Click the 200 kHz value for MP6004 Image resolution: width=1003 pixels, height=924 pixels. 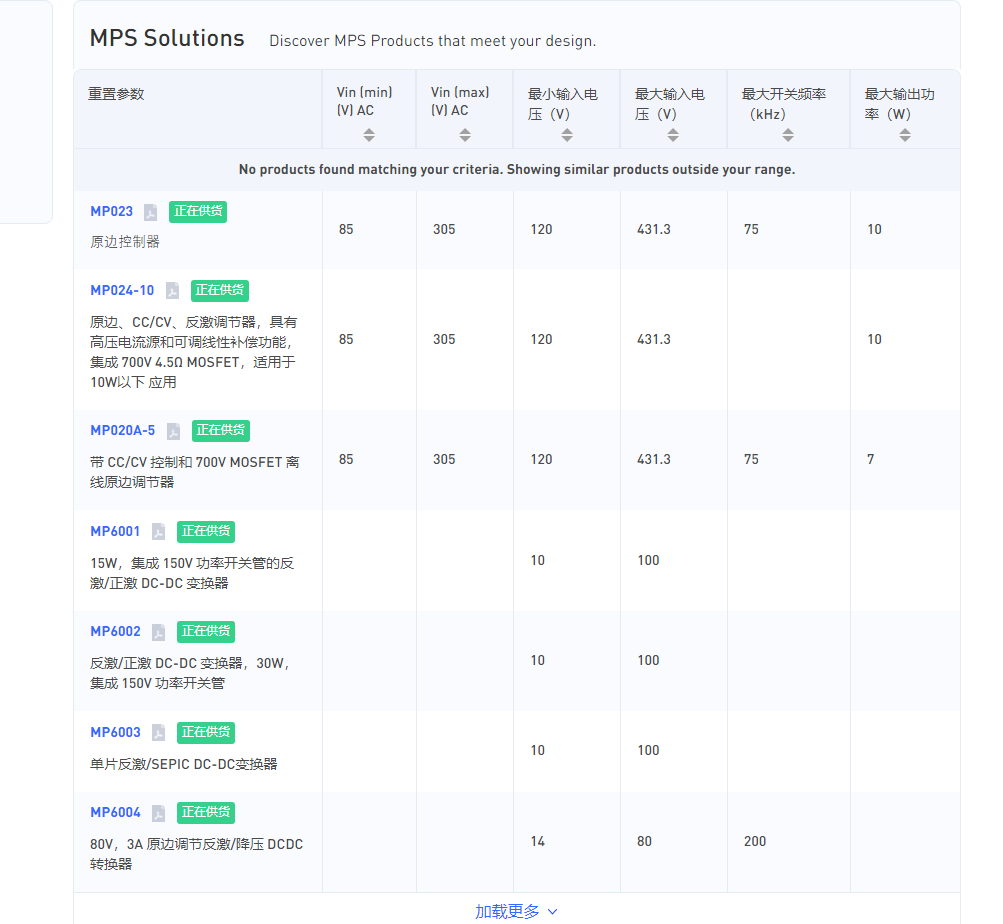click(x=755, y=841)
